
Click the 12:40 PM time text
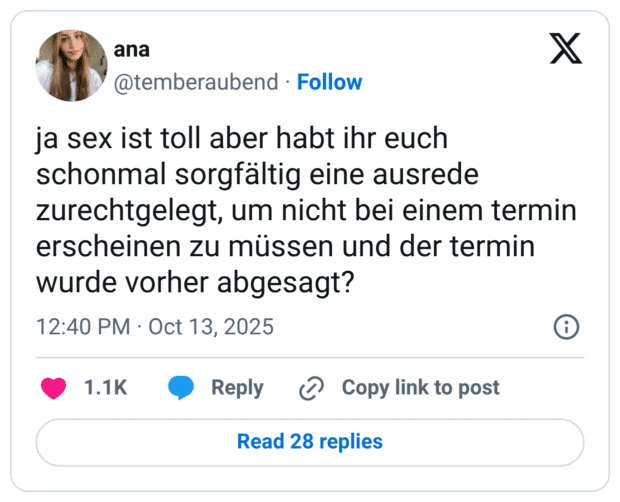click(x=84, y=327)
